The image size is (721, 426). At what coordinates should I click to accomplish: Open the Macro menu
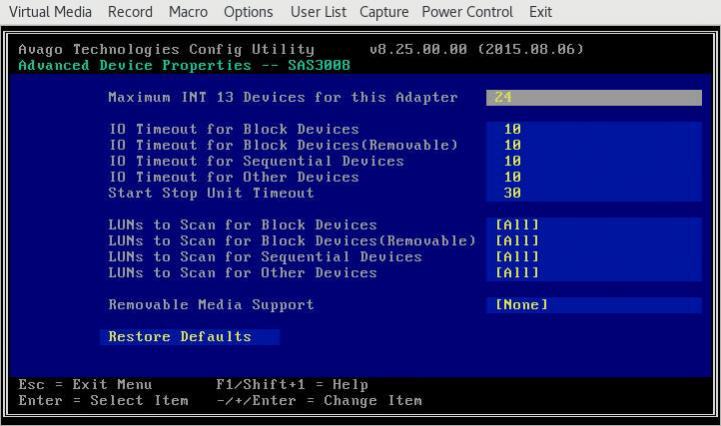(x=188, y=12)
